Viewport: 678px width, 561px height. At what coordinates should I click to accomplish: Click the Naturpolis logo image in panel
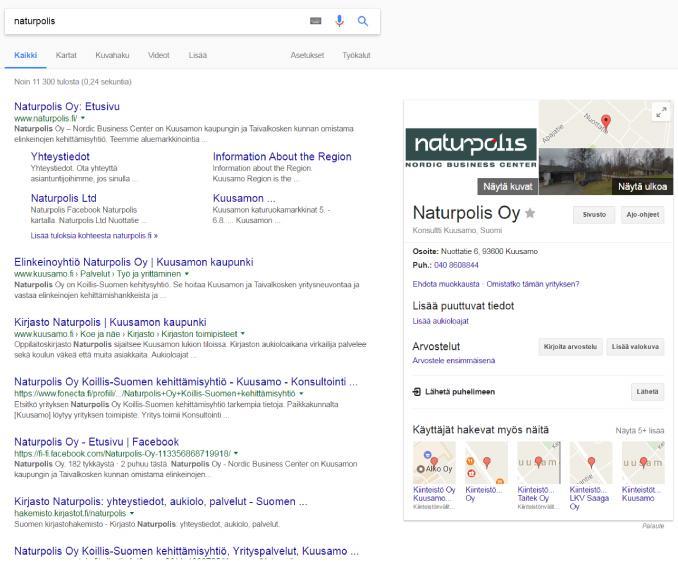(x=471, y=147)
